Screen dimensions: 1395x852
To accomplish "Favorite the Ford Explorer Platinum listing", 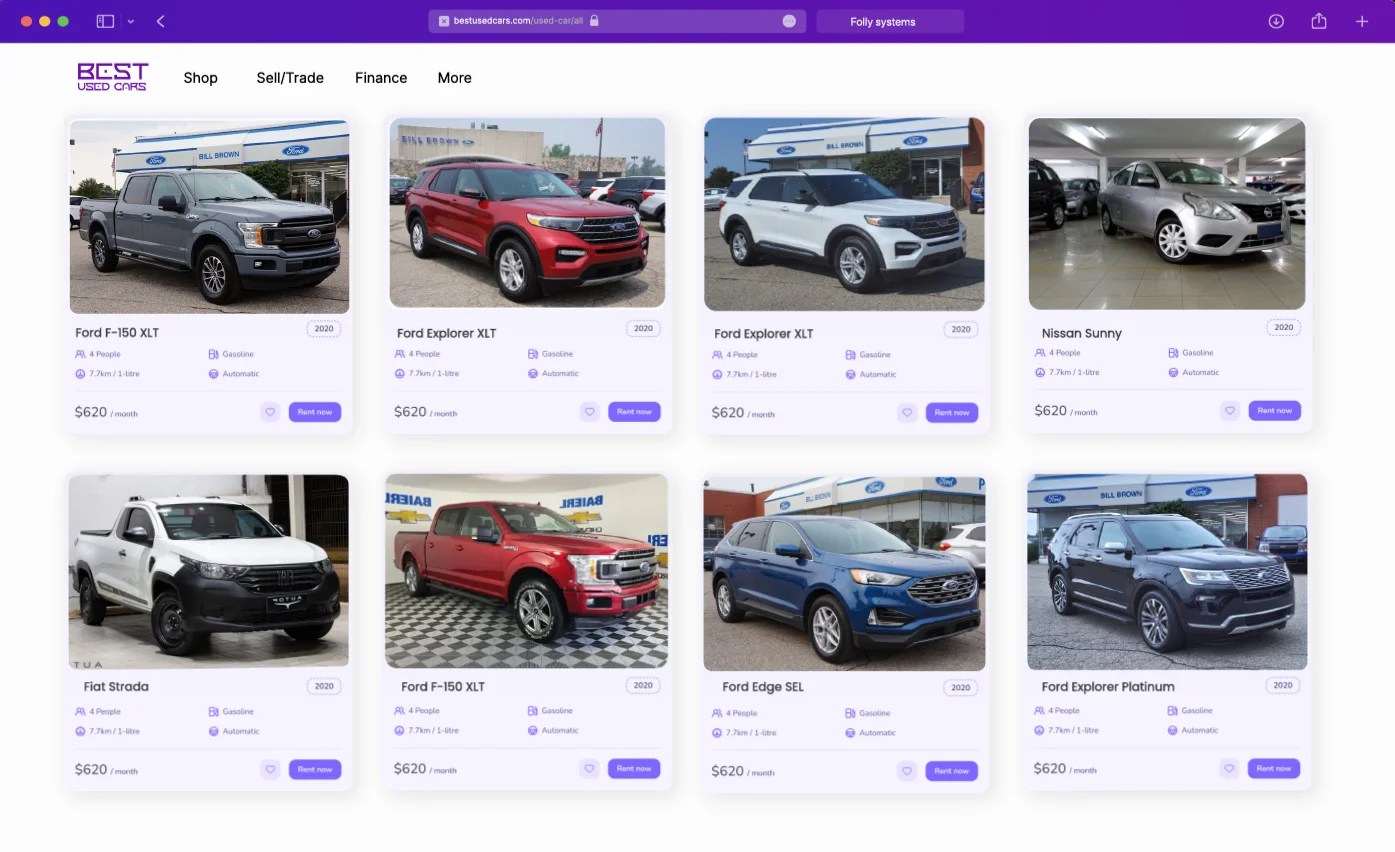I will click(1229, 768).
